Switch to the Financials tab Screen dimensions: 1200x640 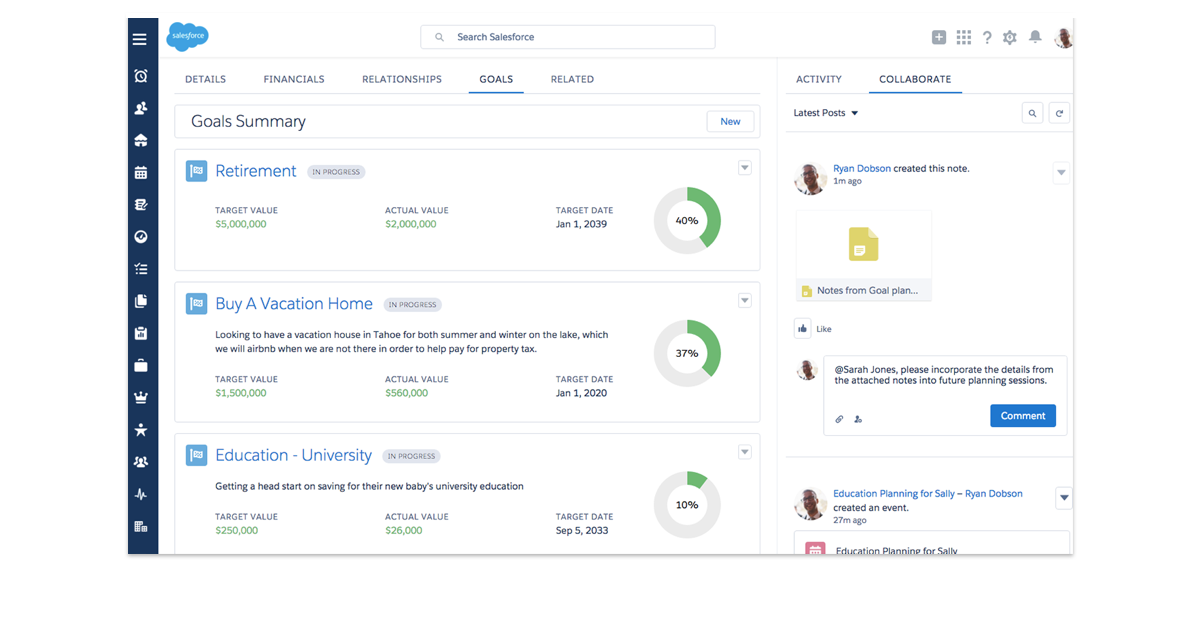click(294, 79)
